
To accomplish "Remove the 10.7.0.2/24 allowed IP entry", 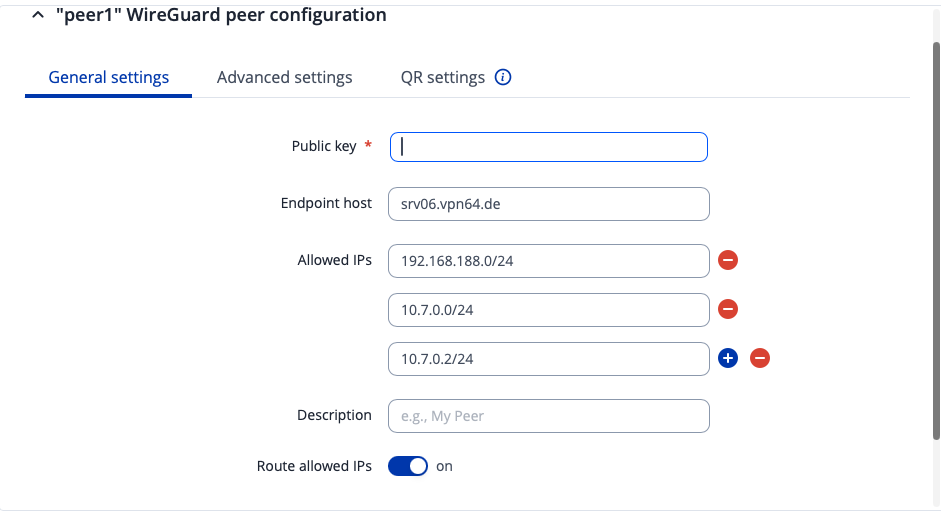I will 760,358.
